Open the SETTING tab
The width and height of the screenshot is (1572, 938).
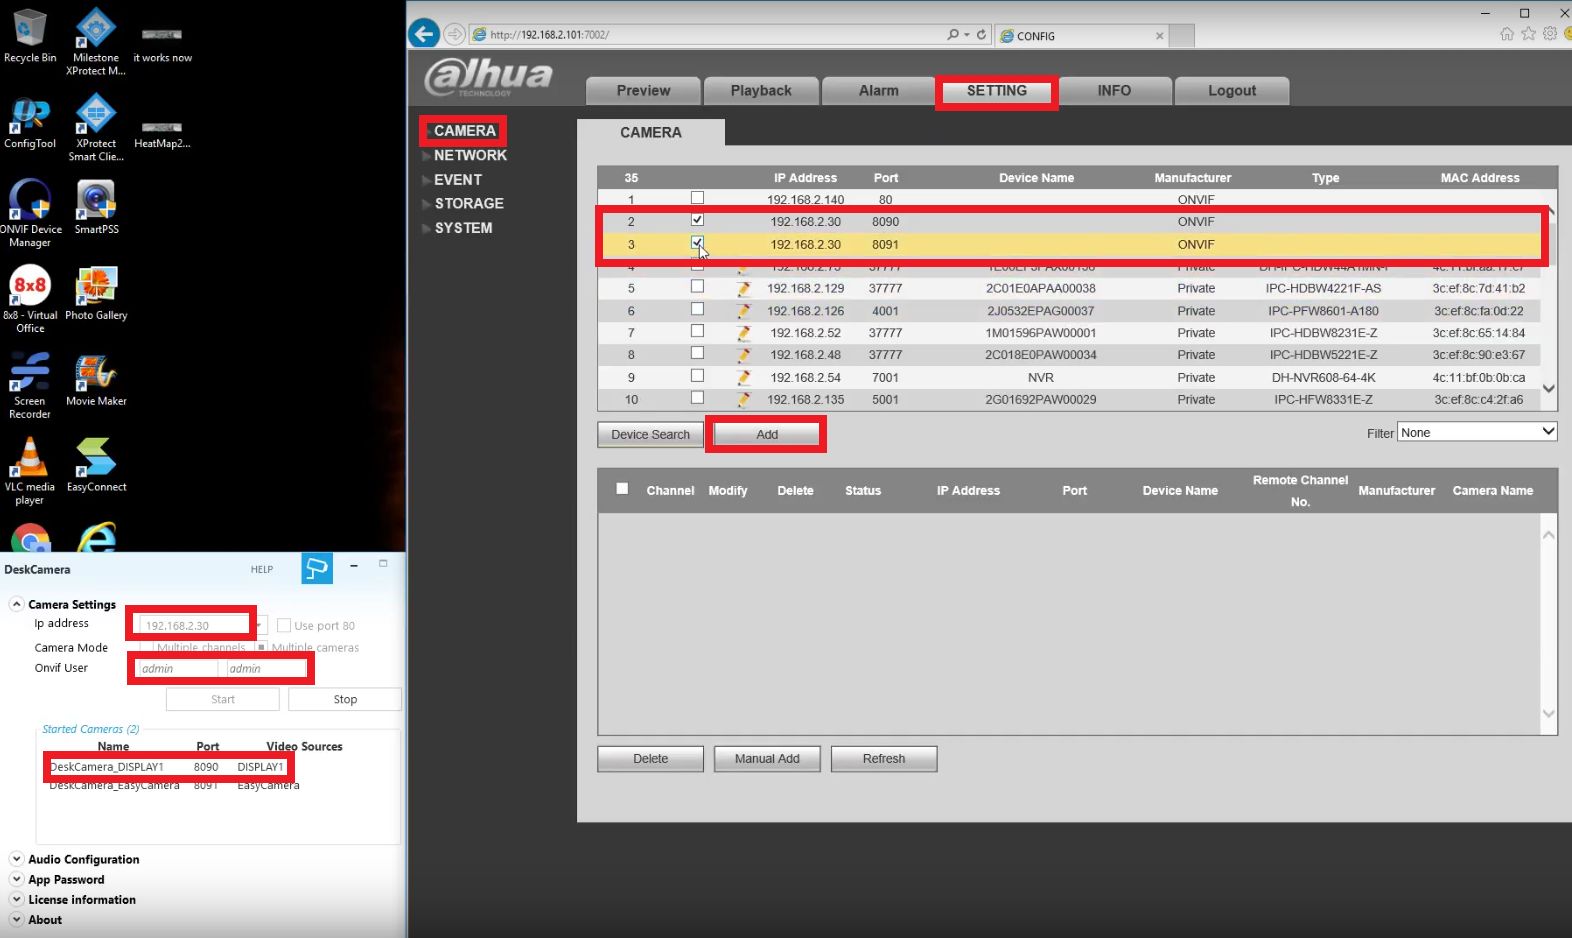997,91
